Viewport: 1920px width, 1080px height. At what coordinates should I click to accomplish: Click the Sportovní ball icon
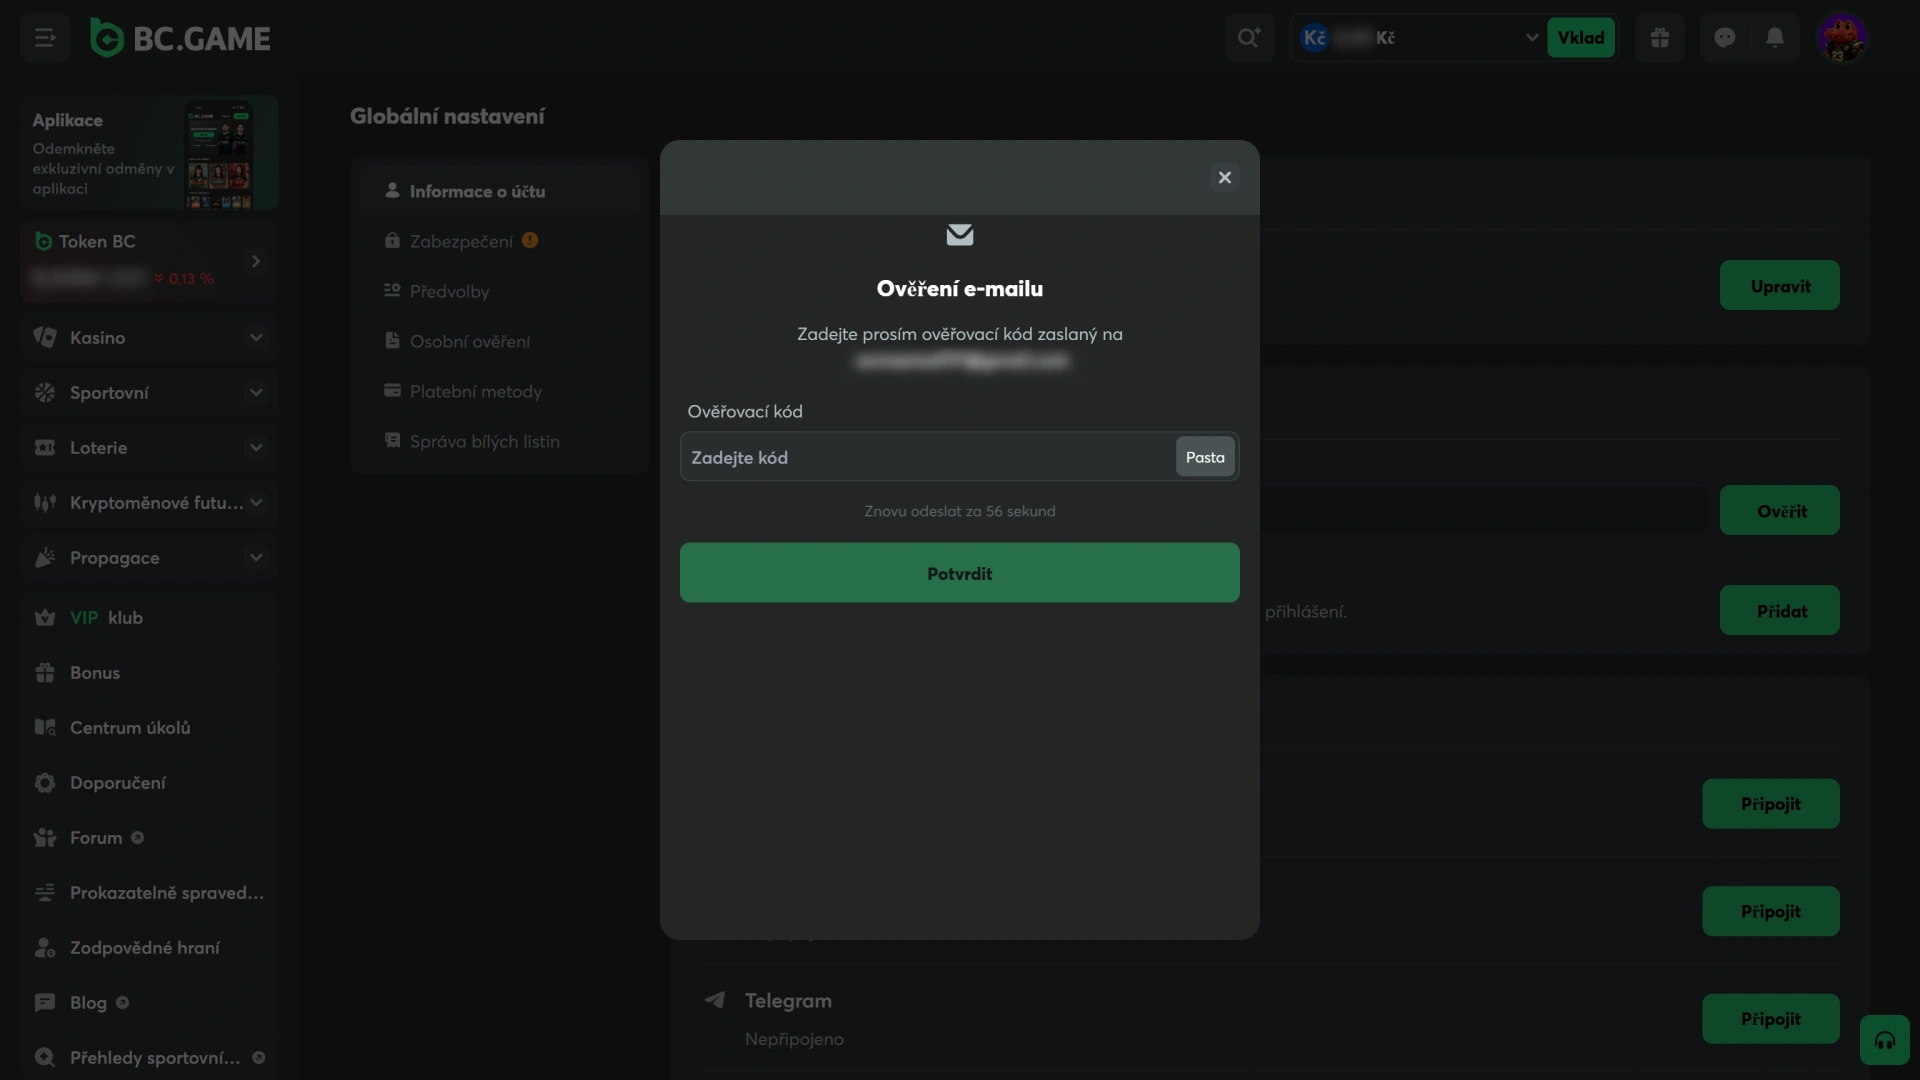tap(45, 392)
